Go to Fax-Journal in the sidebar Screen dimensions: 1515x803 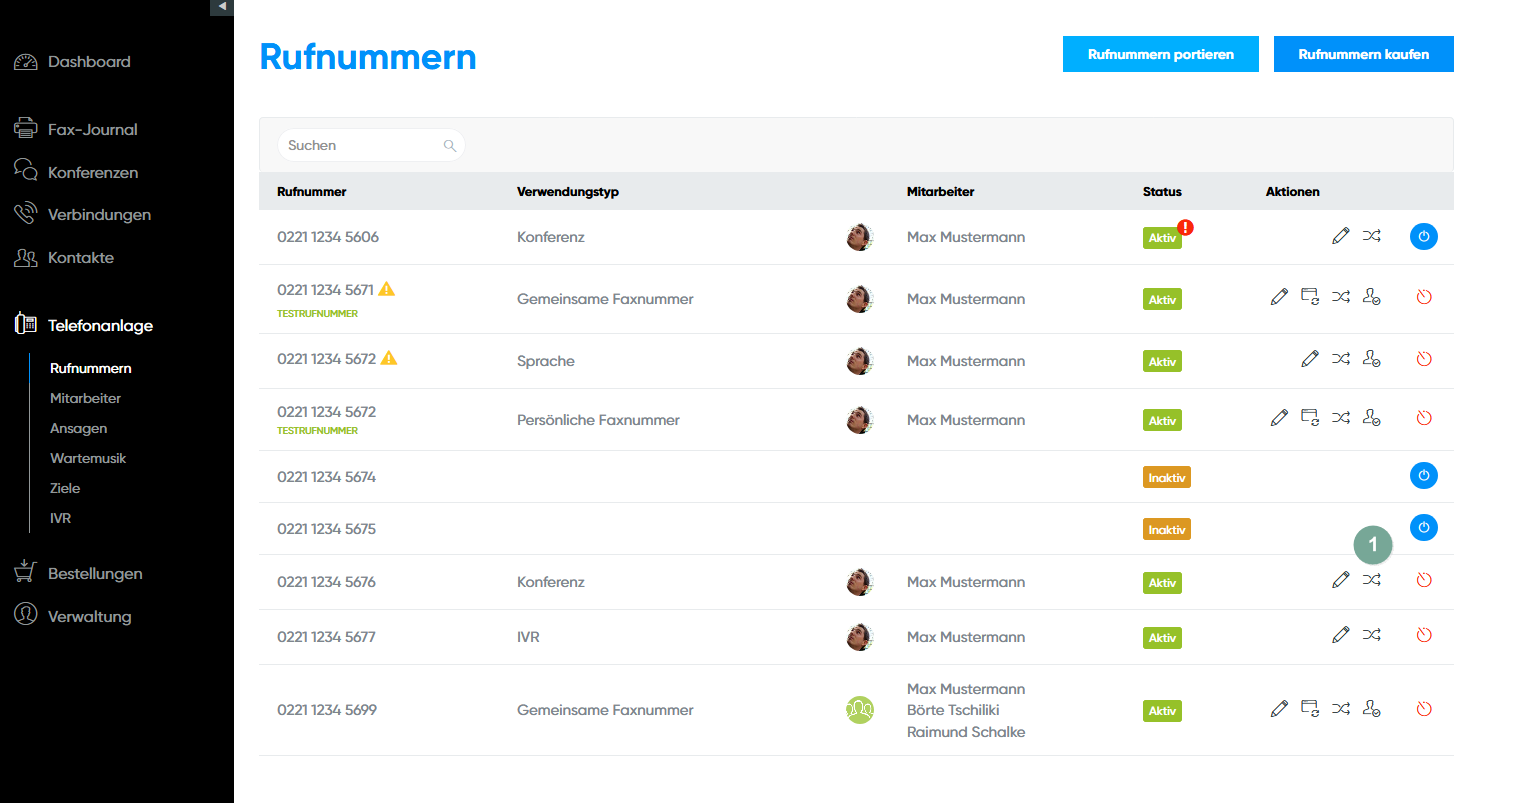tap(92, 129)
